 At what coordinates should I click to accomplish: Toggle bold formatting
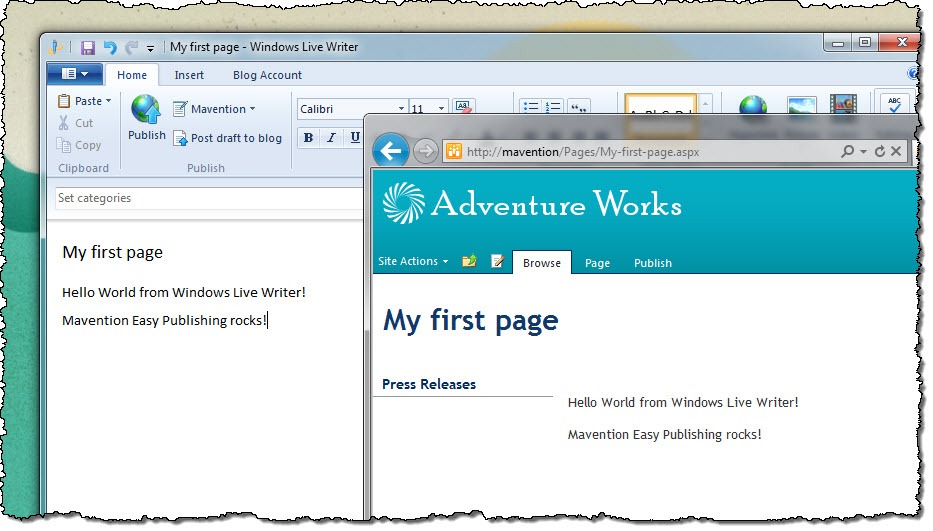(308, 138)
